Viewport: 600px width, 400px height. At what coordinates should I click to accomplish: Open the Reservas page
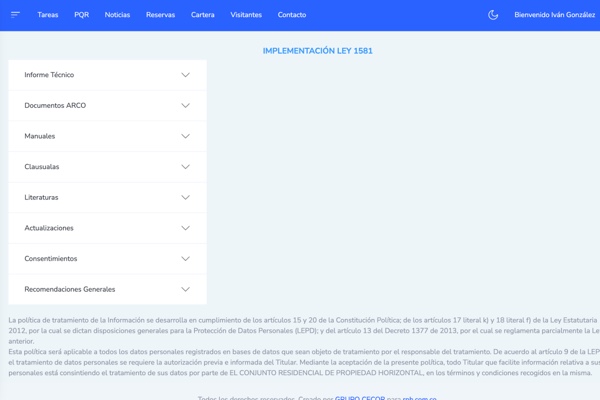[x=160, y=15]
